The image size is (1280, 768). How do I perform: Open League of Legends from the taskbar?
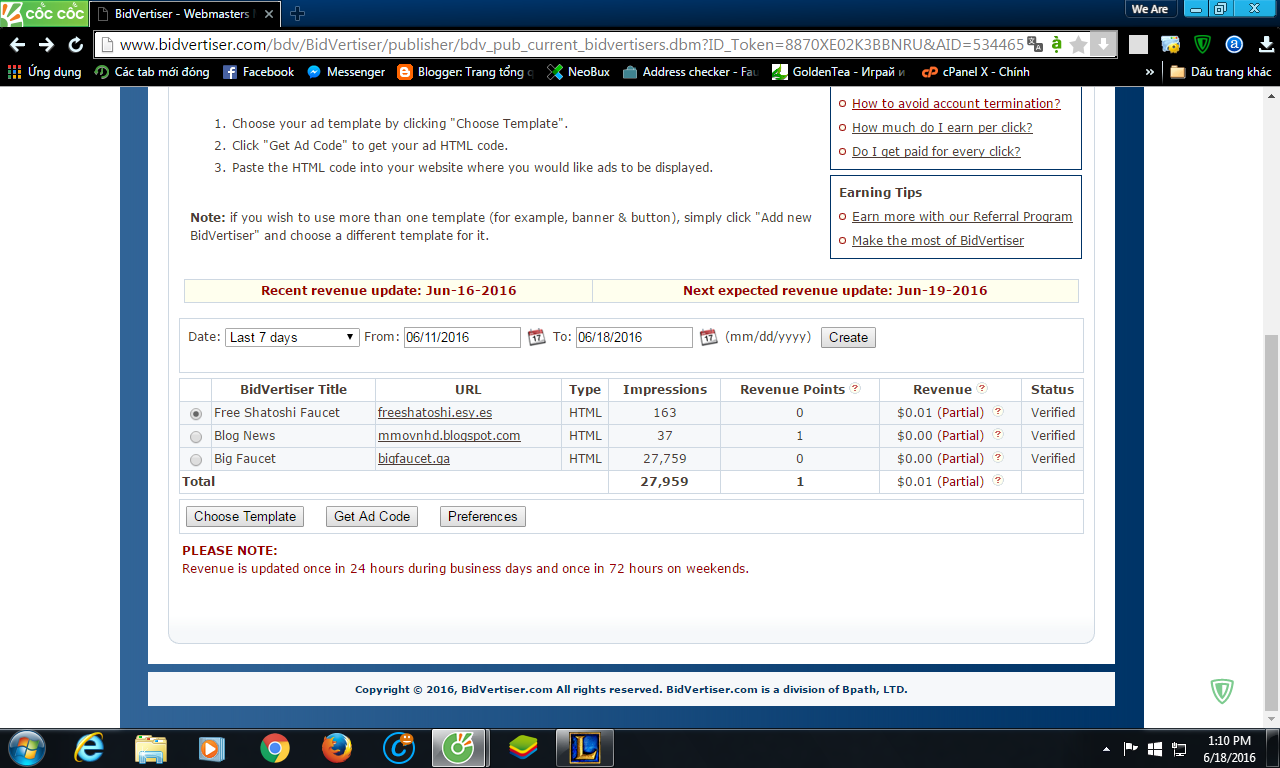[x=585, y=748]
